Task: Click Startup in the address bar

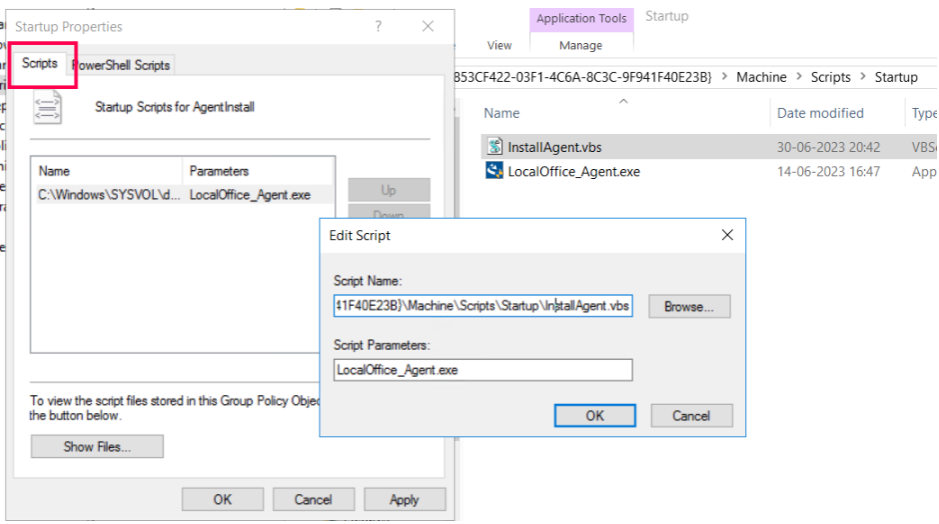Action: coord(896,77)
